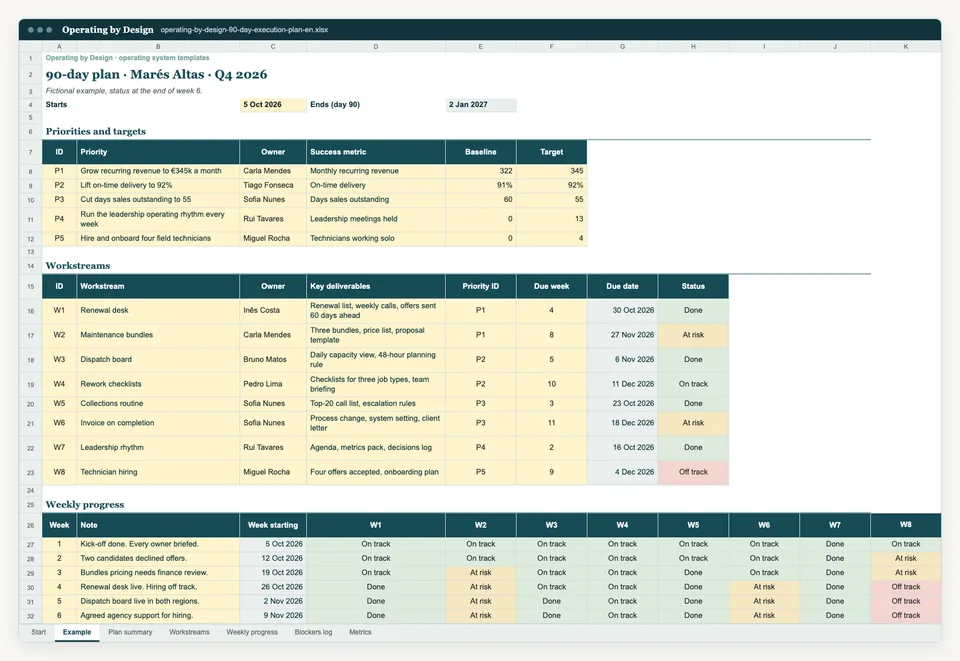Select the 'Invoice on completion' workstream cell

(x=158, y=423)
